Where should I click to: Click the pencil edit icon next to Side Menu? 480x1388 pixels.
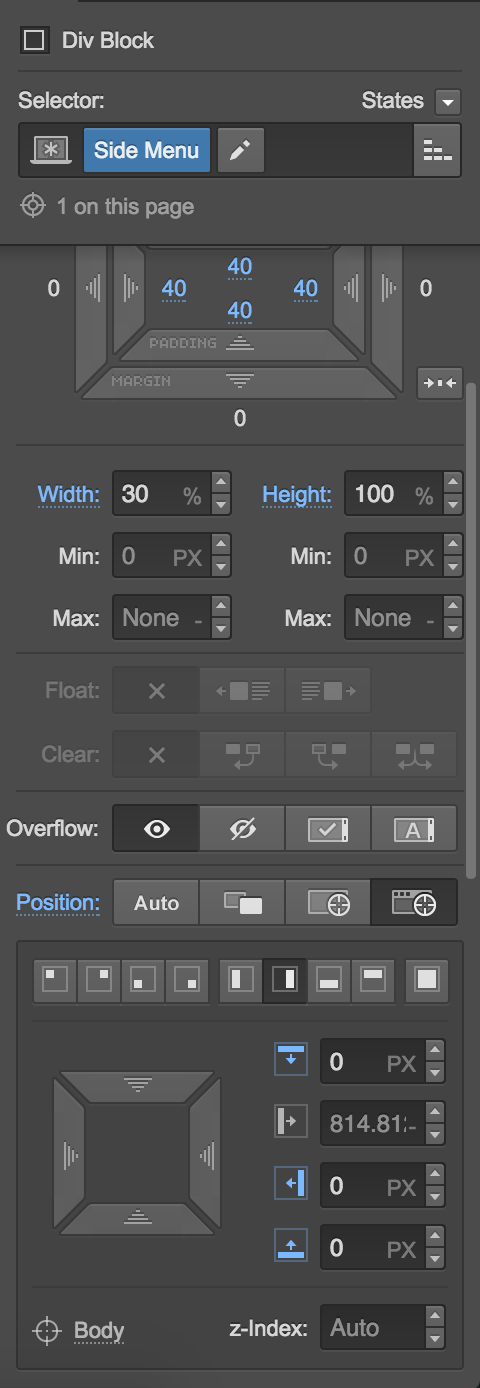(240, 150)
